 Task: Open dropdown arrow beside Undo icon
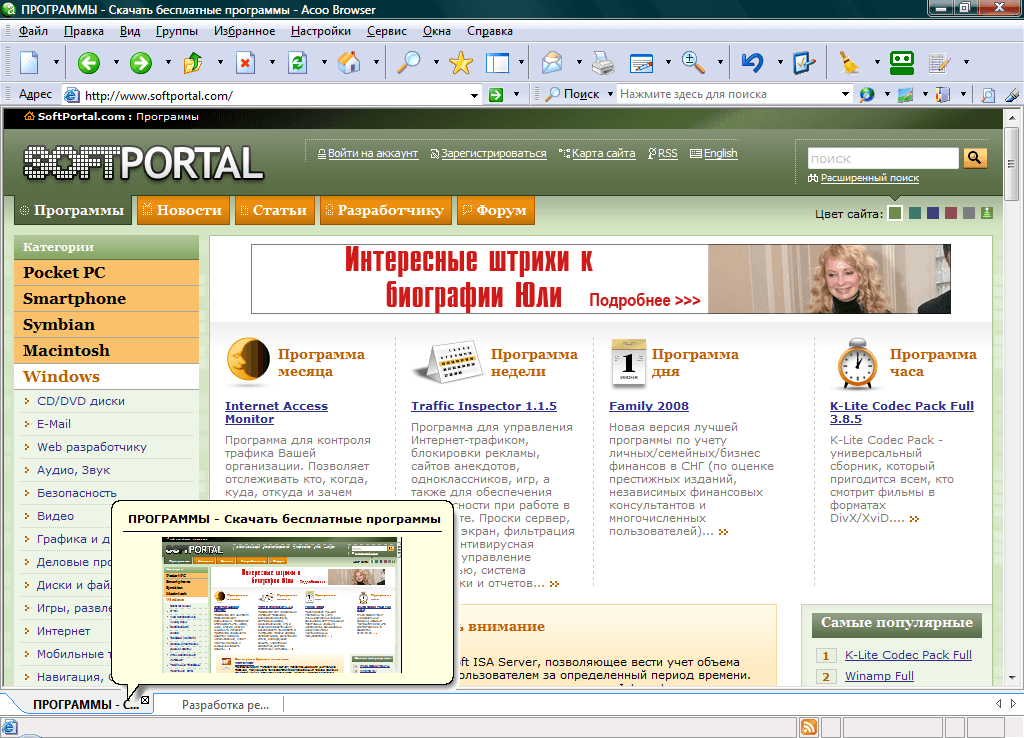click(x=780, y=63)
